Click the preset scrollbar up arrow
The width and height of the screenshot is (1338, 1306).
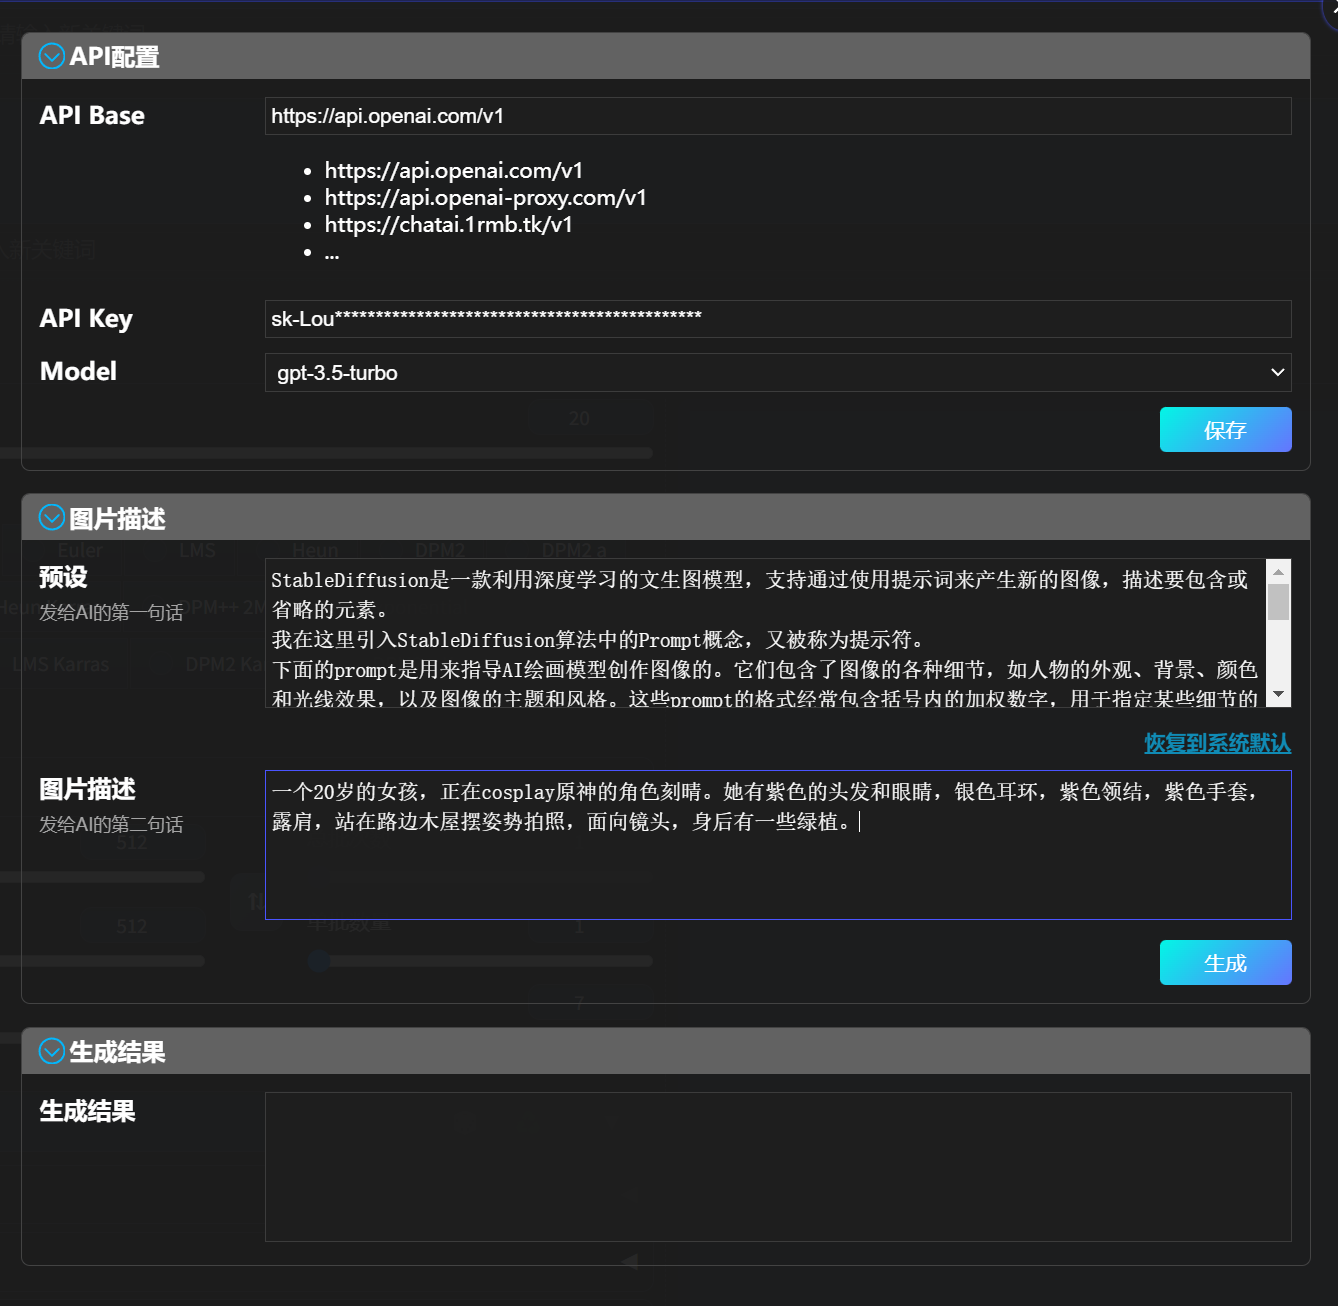point(1278,572)
